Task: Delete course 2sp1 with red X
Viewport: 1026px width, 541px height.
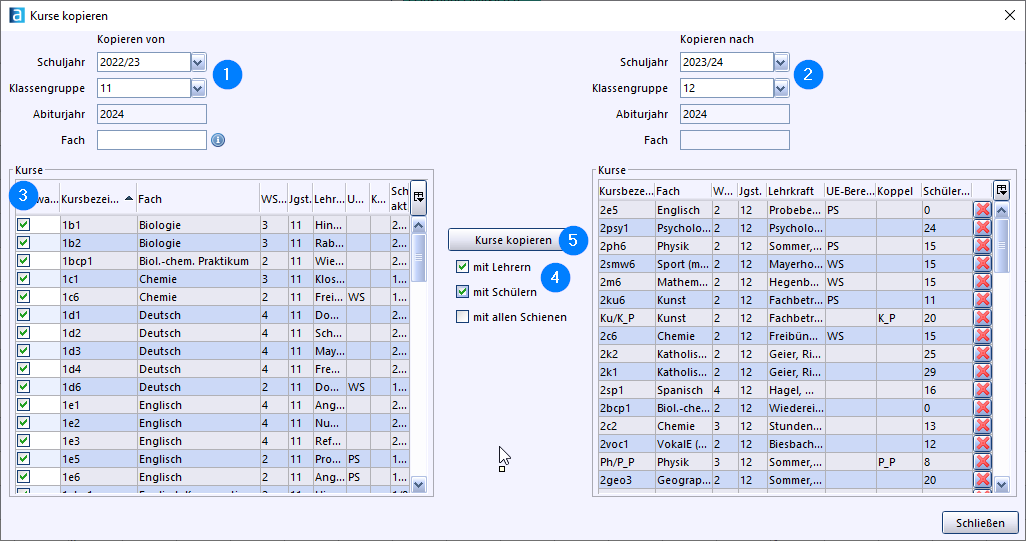Action: click(x=982, y=389)
